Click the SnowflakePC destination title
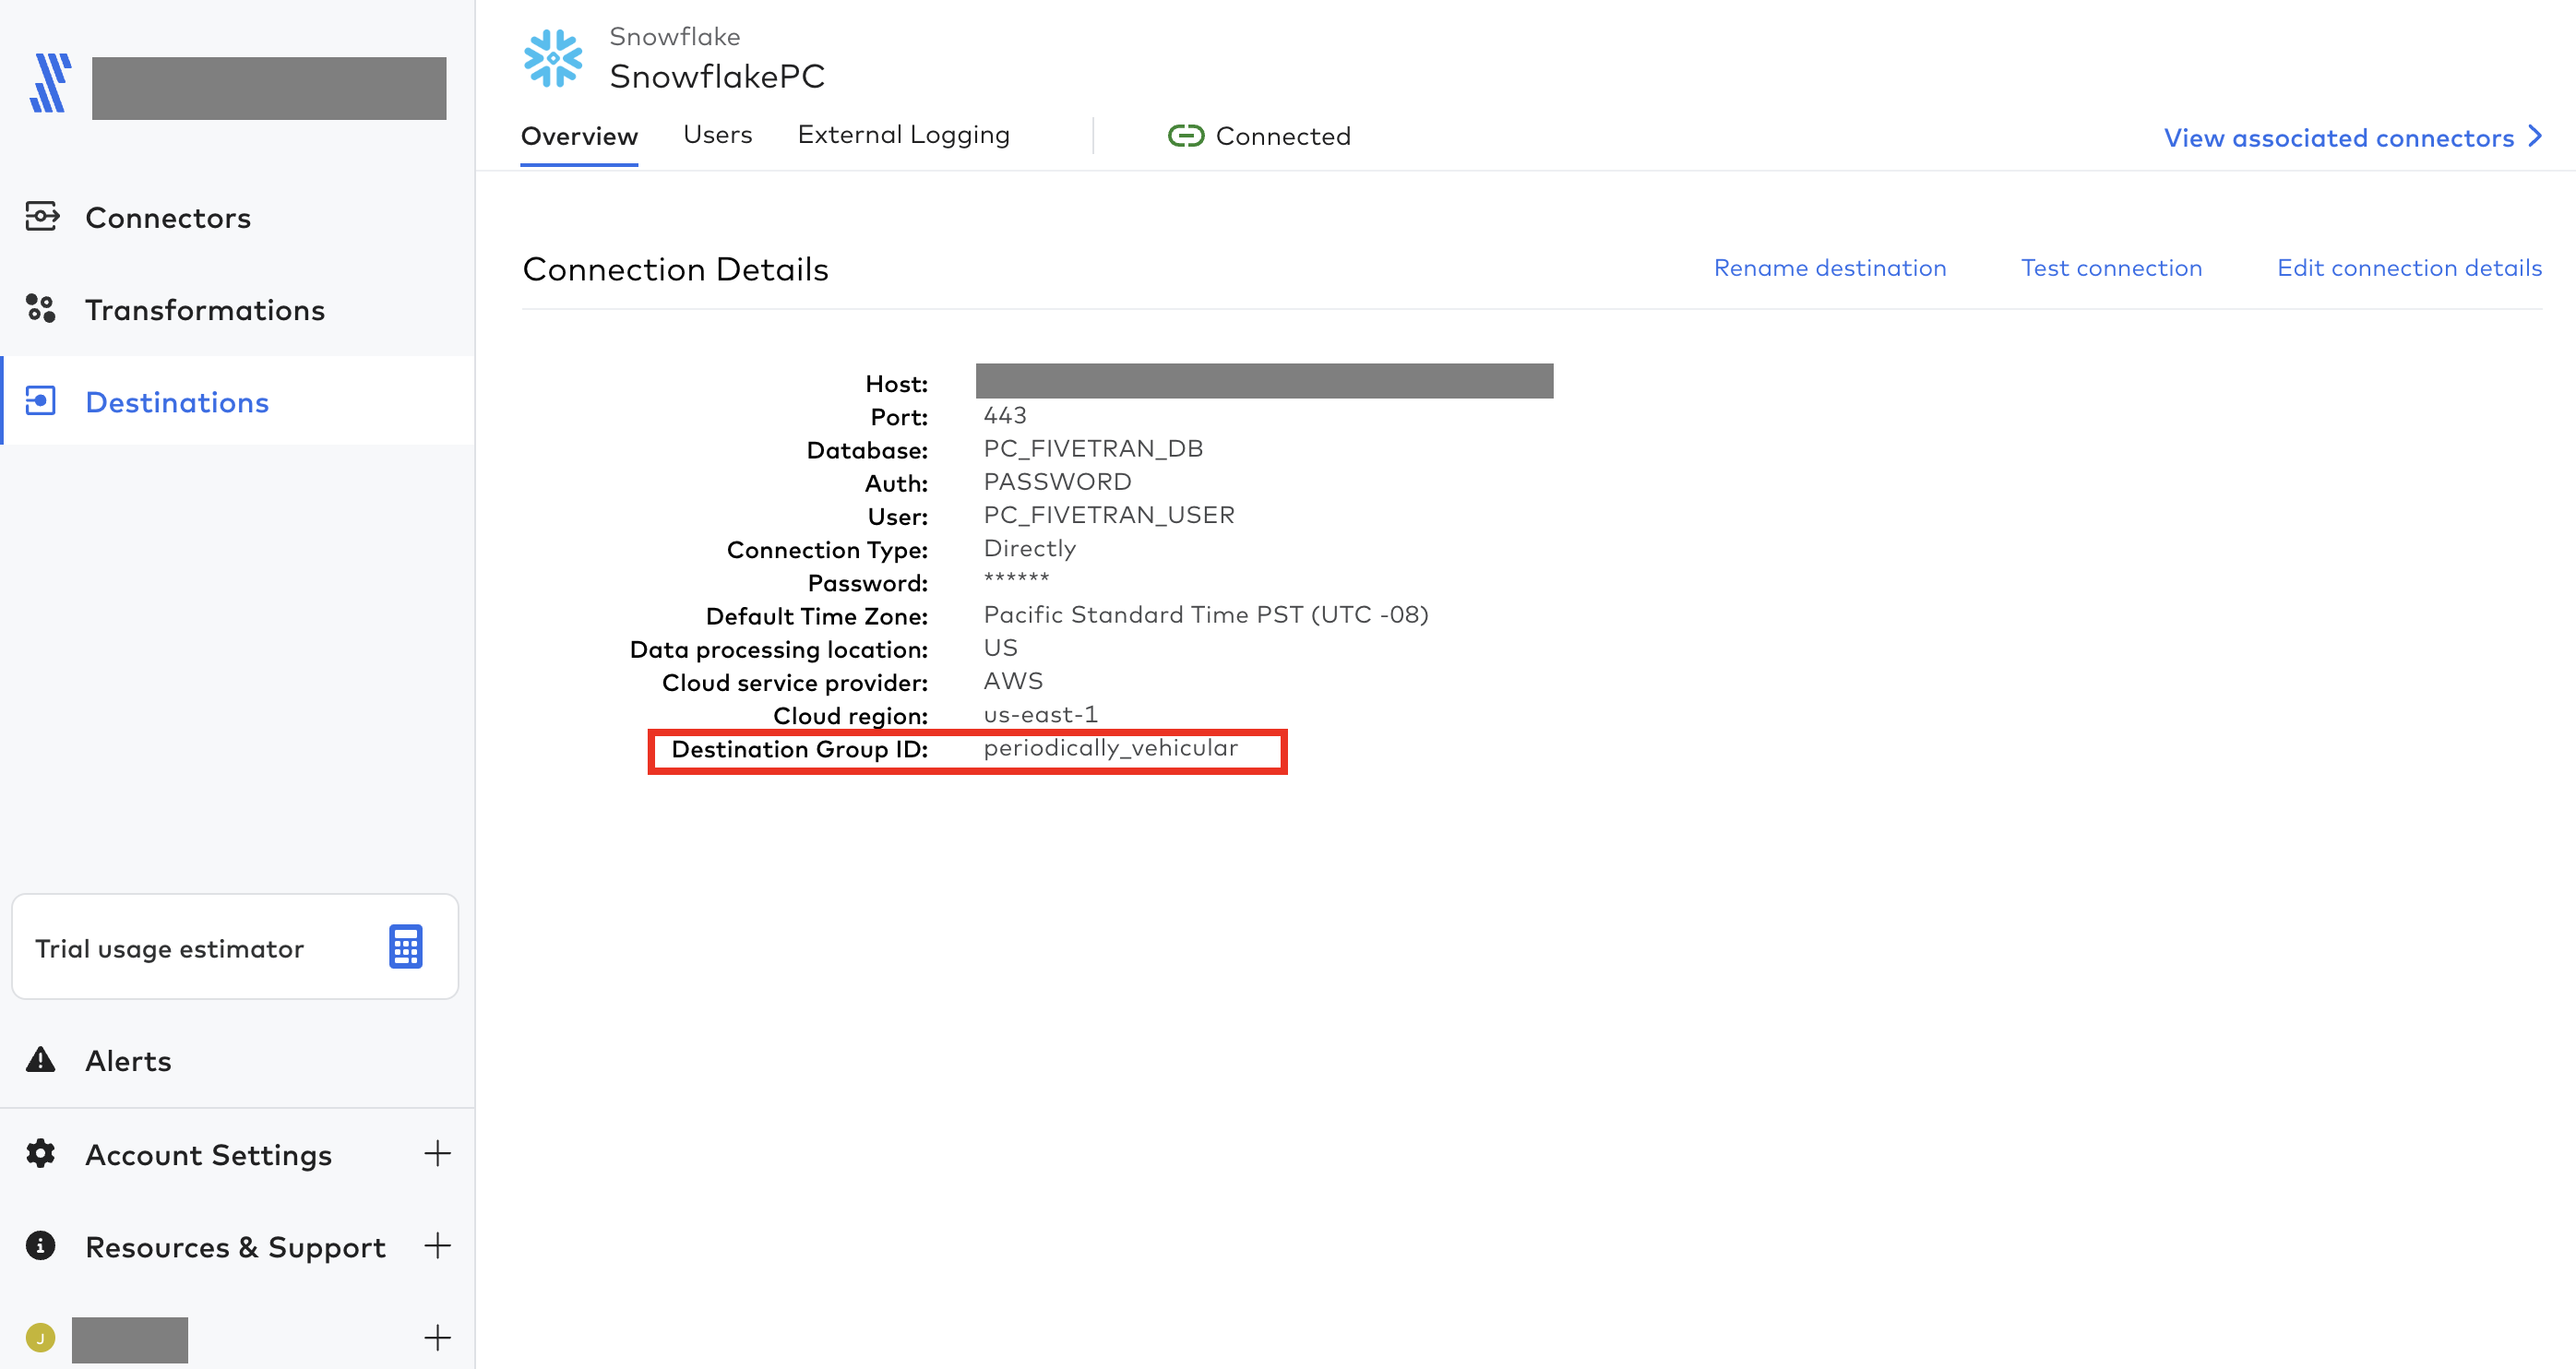The image size is (2576, 1369). pos(717,76)
